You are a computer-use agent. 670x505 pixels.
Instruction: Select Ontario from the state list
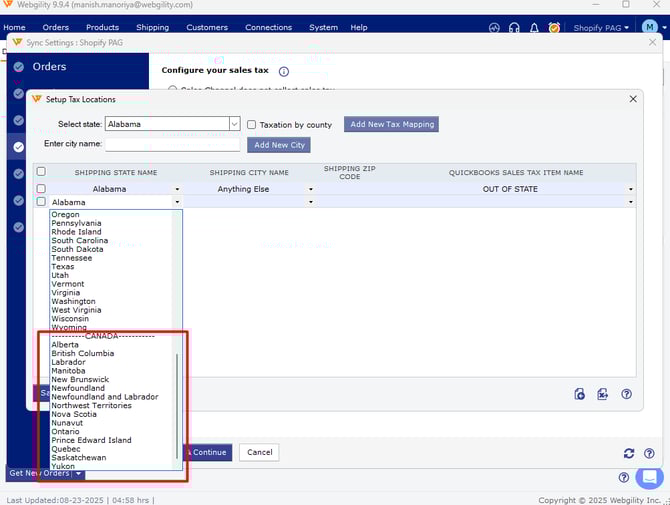point(66,432)
